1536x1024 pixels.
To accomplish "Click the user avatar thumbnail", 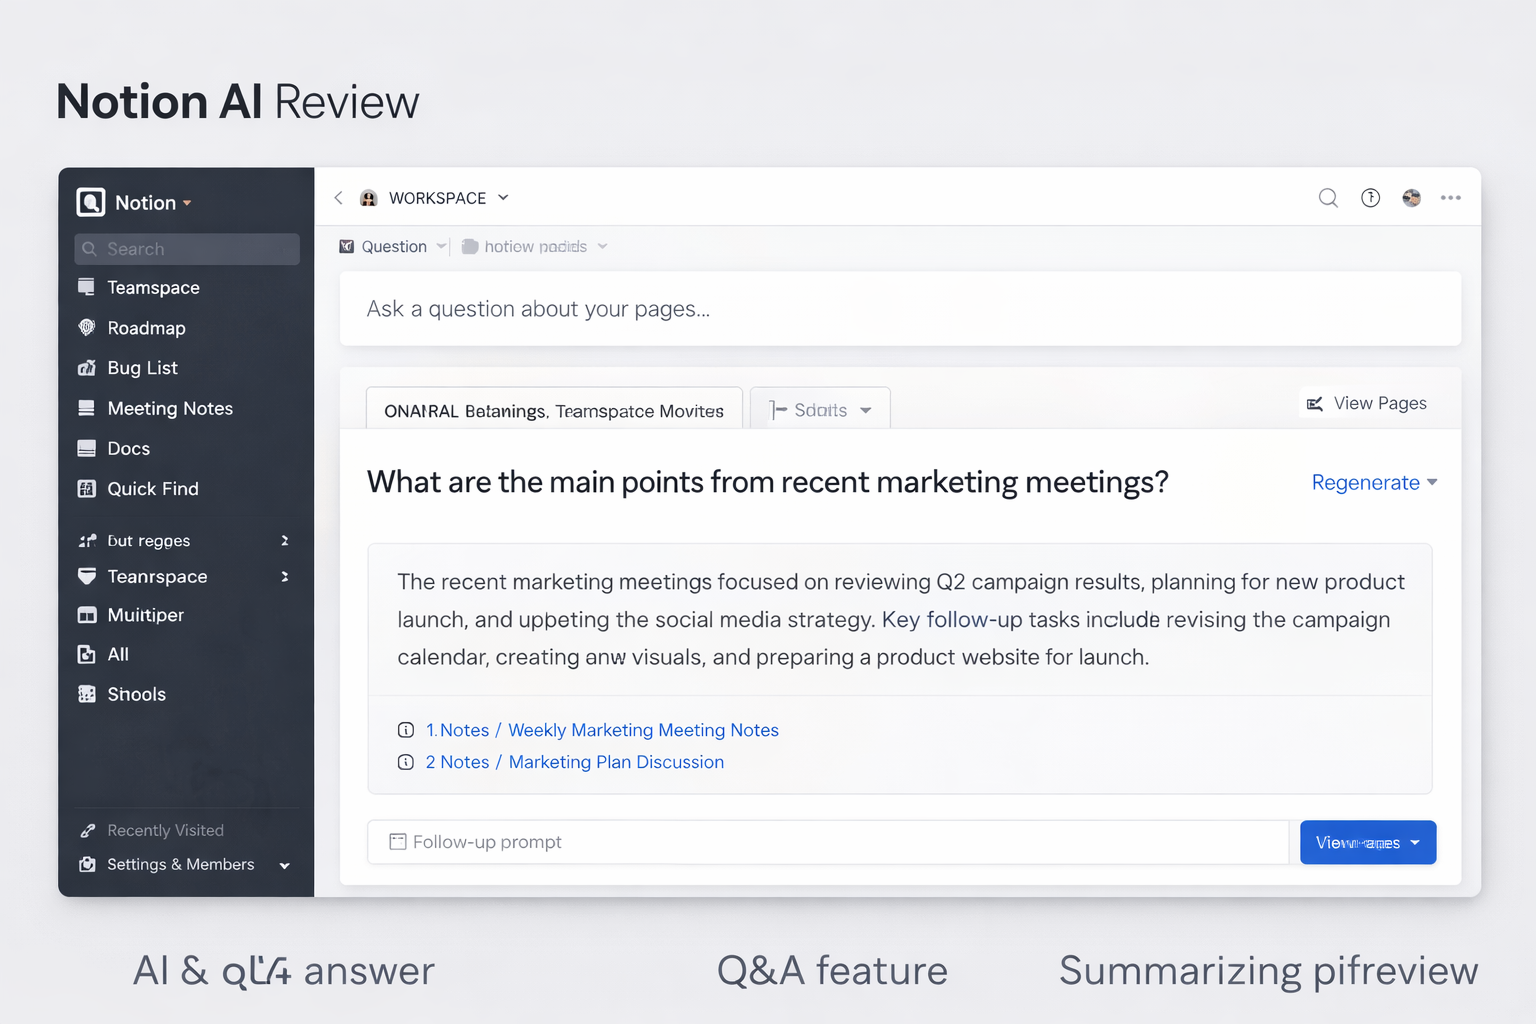I will pos(1411,197).
